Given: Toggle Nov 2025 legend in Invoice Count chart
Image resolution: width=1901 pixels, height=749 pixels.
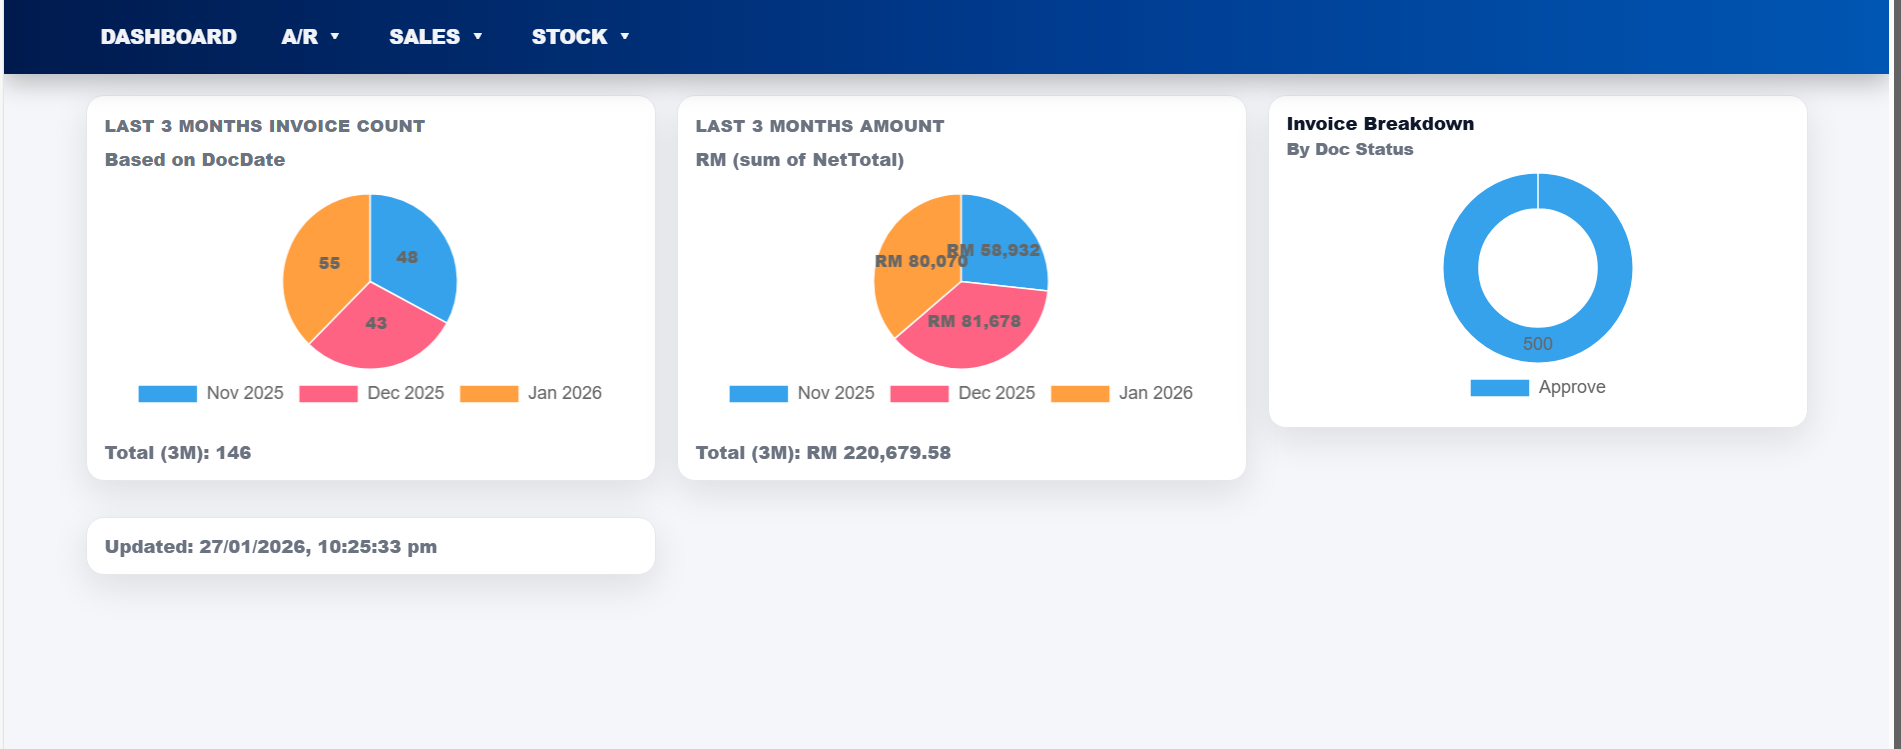Looking at the screenshot, I should point(211,393).
